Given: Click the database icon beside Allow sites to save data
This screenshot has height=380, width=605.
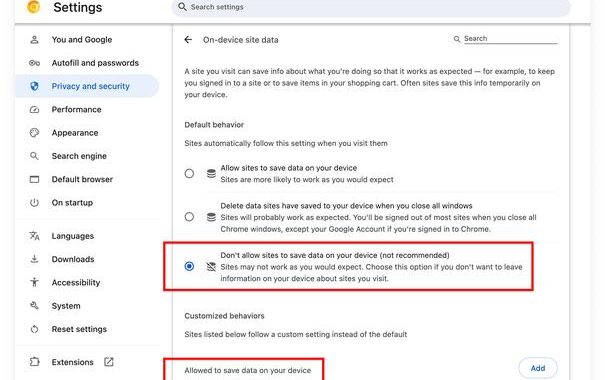Looking at the screenshot, I should click(x=211, y=174).
